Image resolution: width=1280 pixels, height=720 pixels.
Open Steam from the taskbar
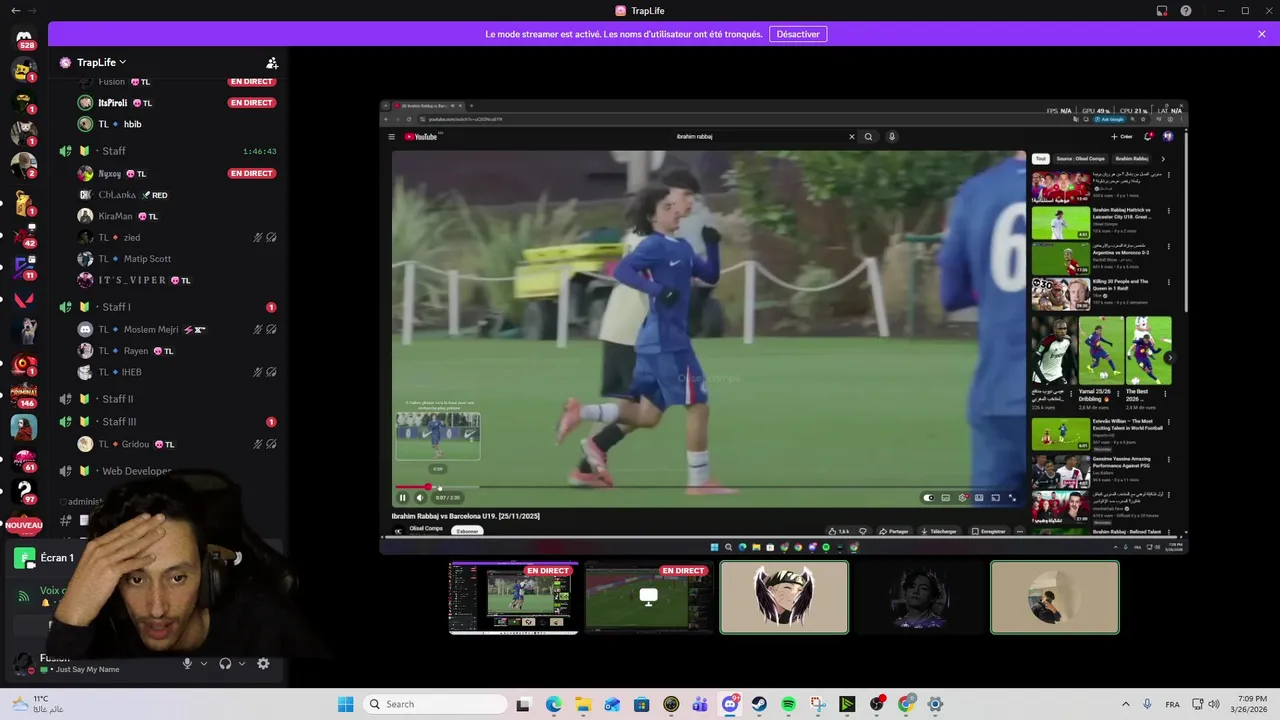759,704
